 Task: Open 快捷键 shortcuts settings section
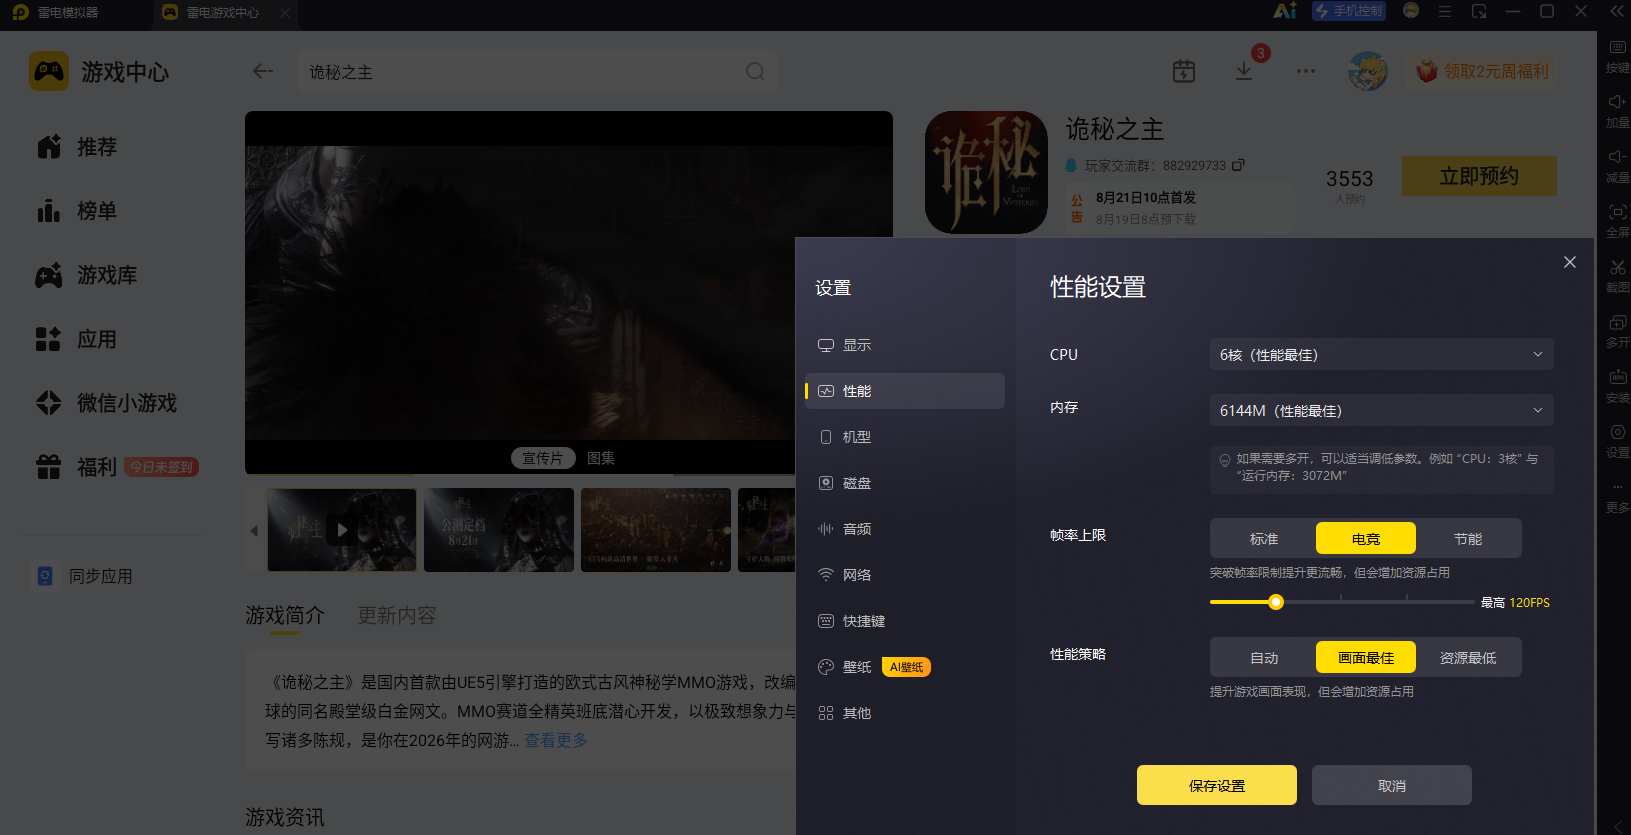[x=905, y=621]
